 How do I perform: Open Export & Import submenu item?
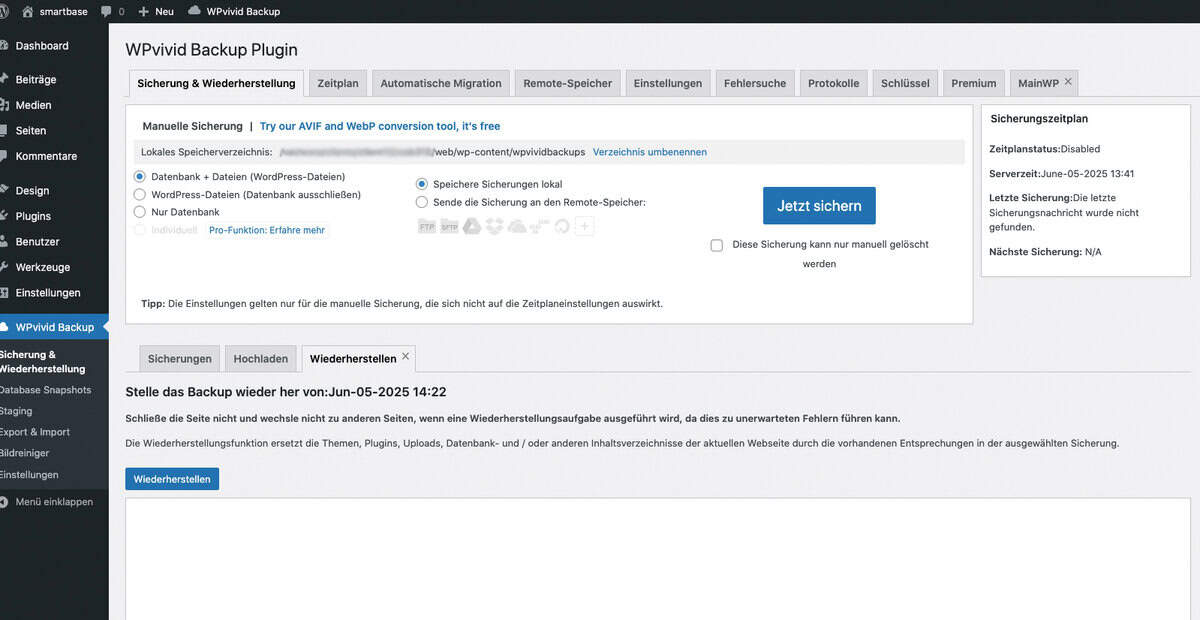[x=35, y=432]
